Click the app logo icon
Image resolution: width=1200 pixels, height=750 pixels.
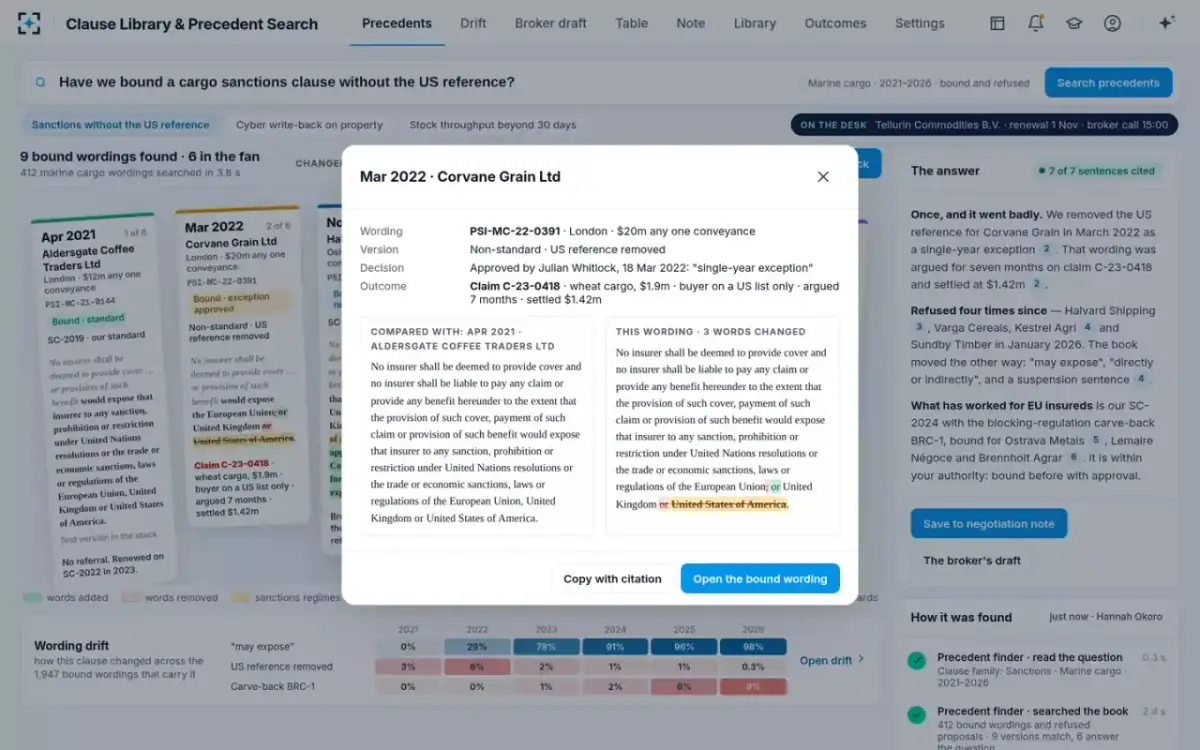30,23
